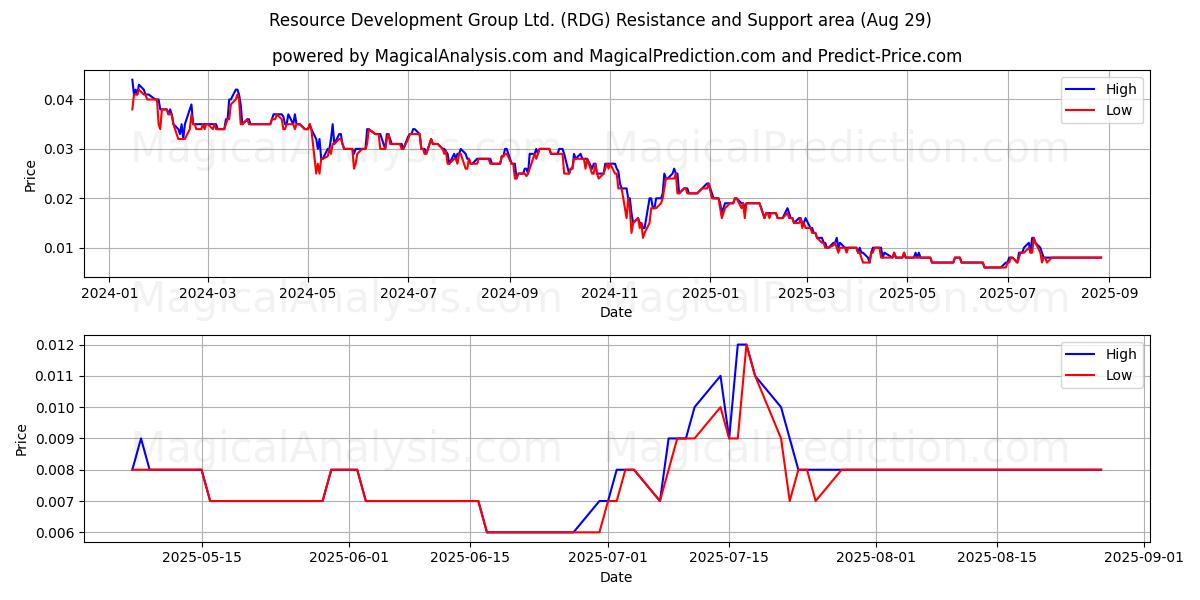Click the top chart 'Date' axis label
This screenshot has width=1200, height=600.
coord(616,313)
